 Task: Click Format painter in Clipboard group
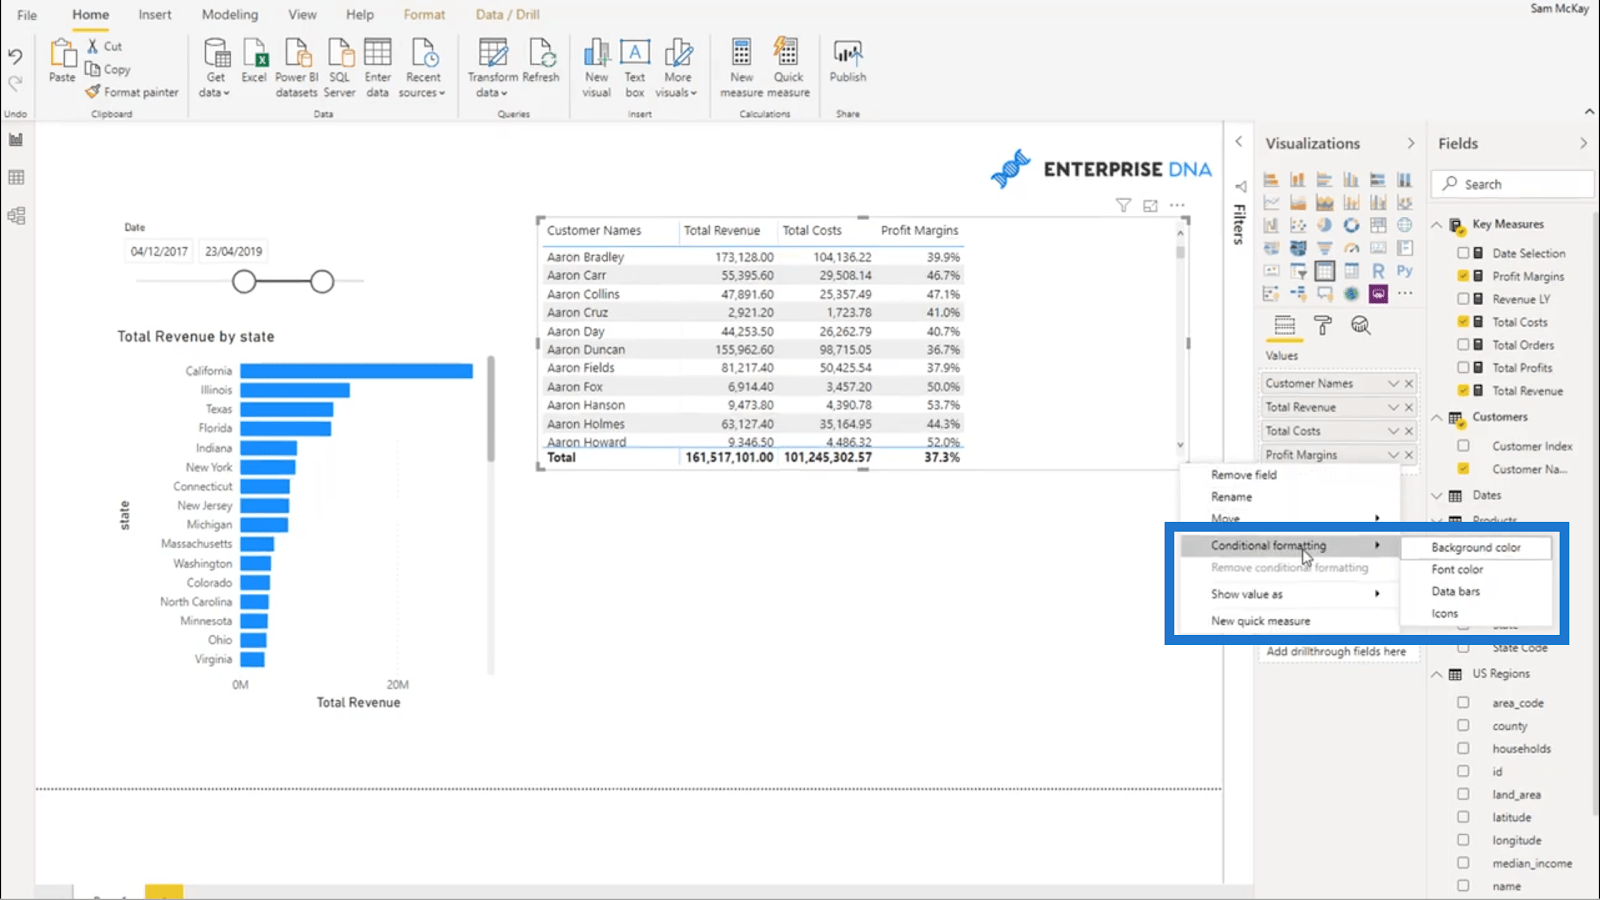pyautogui.click(x=132, y=92)
